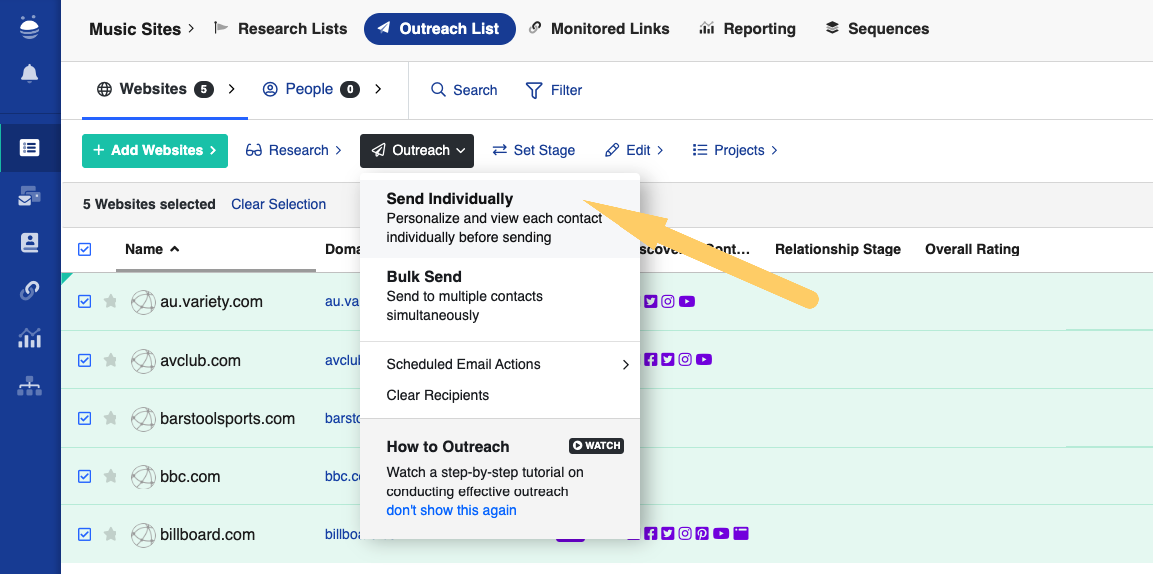Toggle the select-all checkbox in table header
The width and height of the screenshot is (1153, 574).
tap(85, 249)
